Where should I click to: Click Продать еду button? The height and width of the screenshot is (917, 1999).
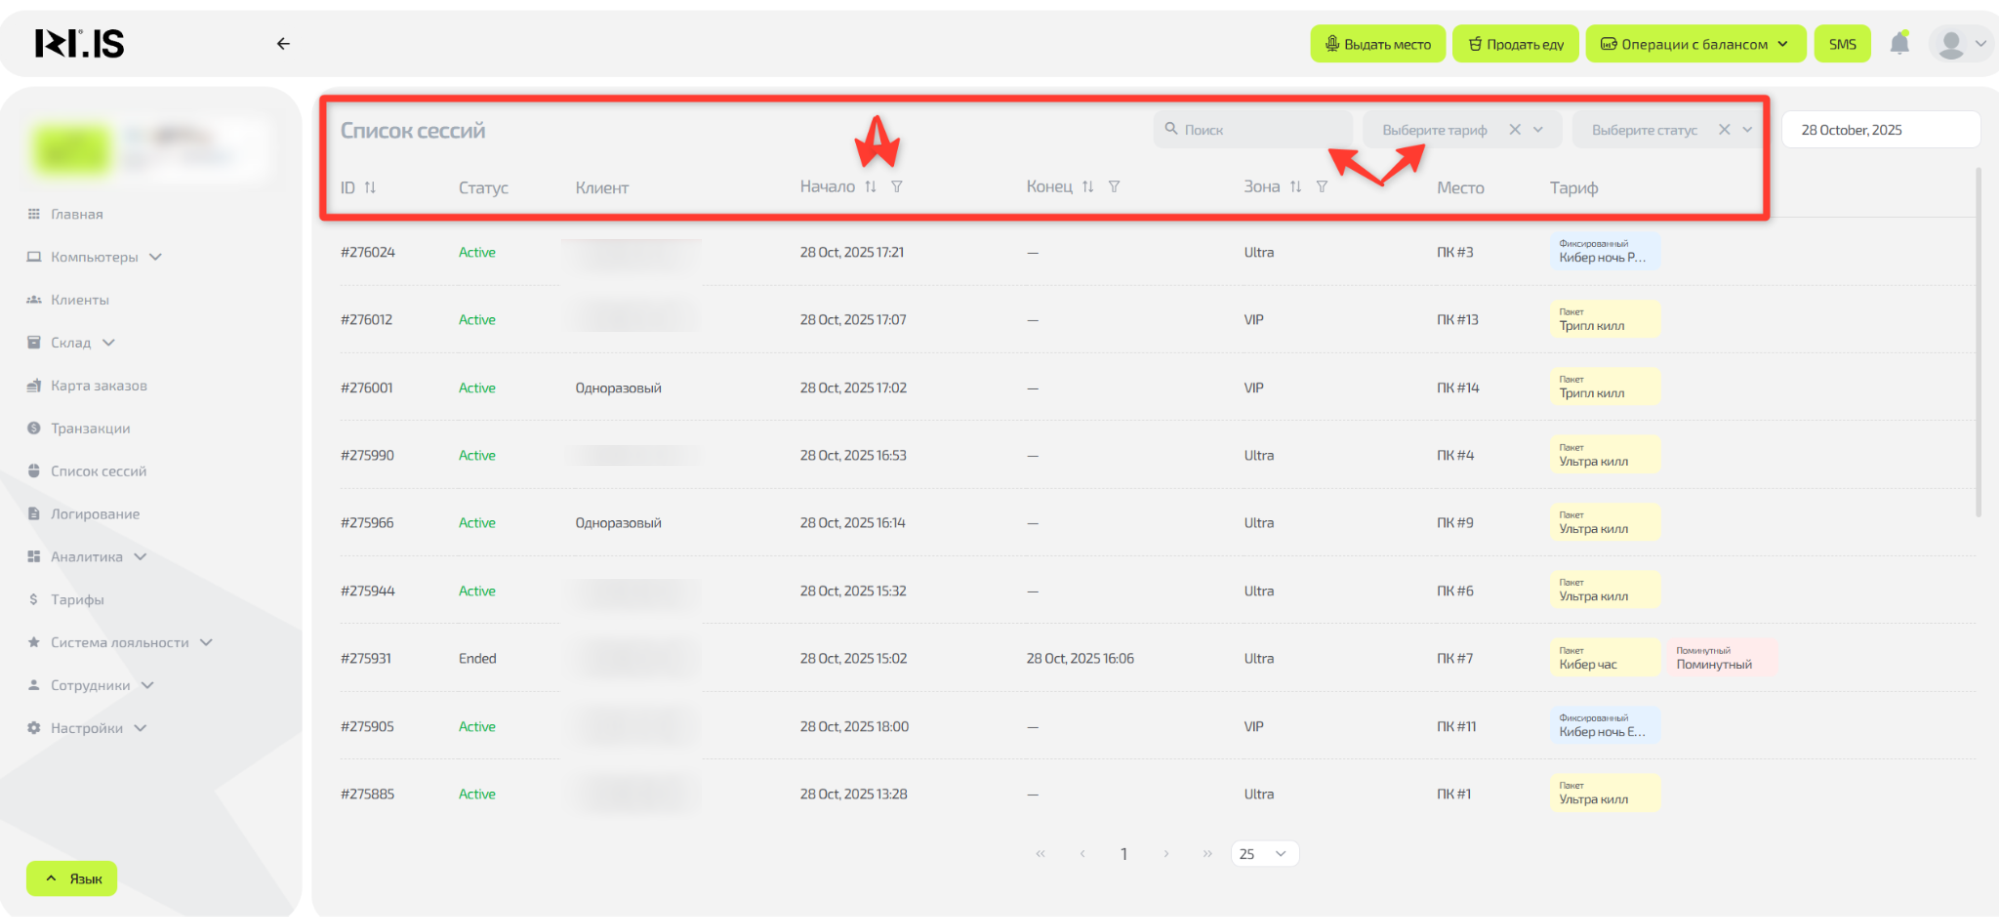1515,44
